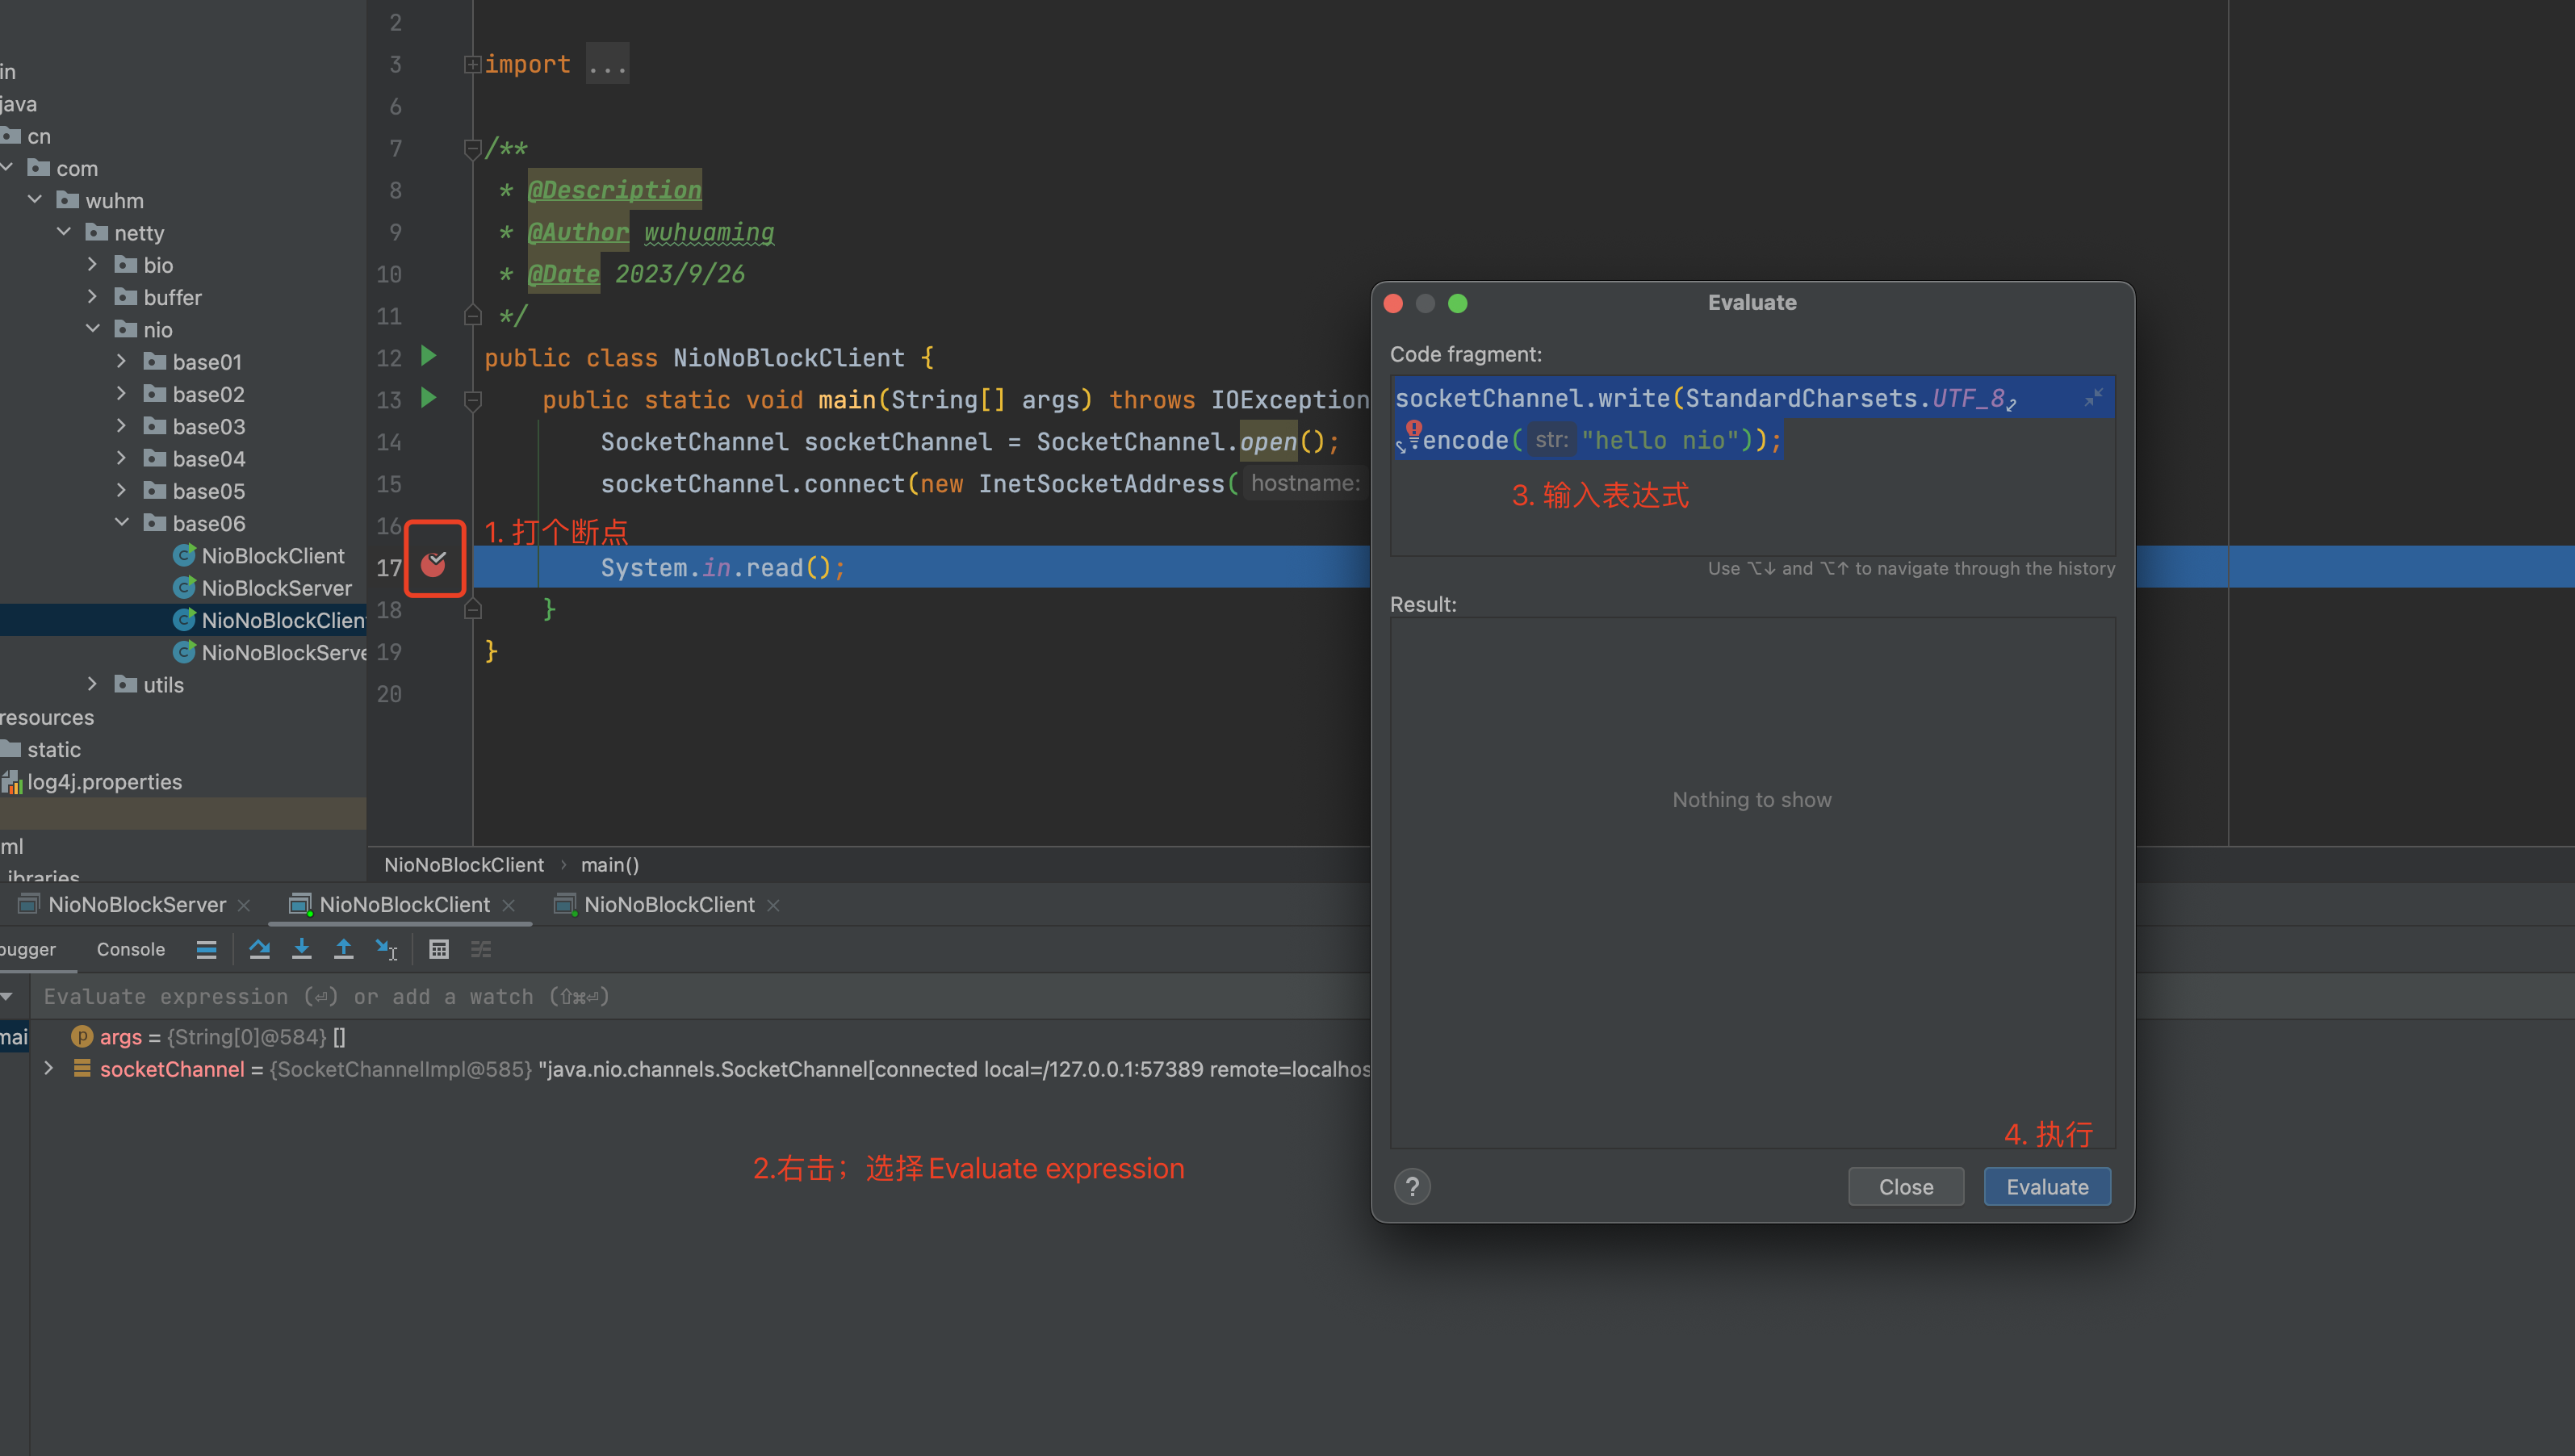Click the Step Over debugger icon
The image size is (2575, 1456).
coord(259,949)
